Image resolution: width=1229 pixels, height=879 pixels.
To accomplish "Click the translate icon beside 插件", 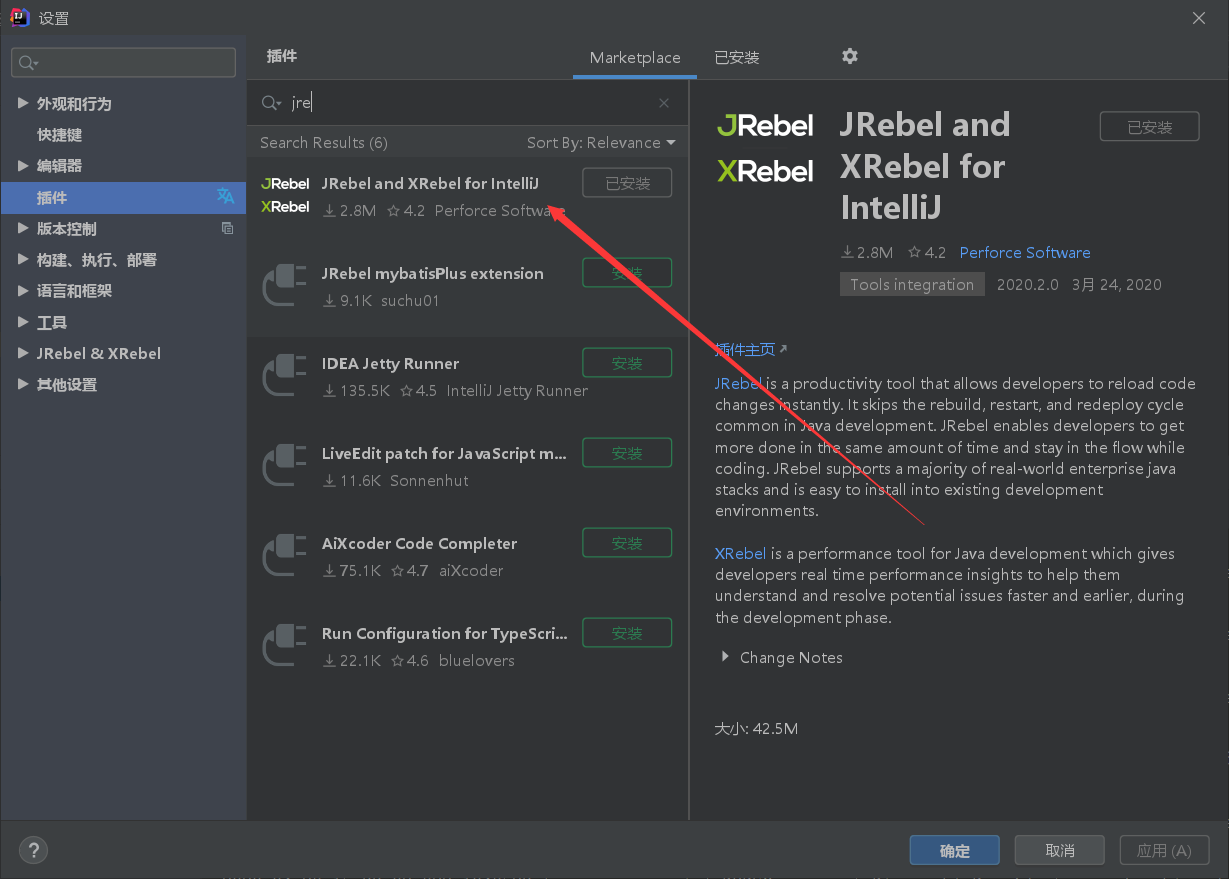I will [x=226, y=197].
